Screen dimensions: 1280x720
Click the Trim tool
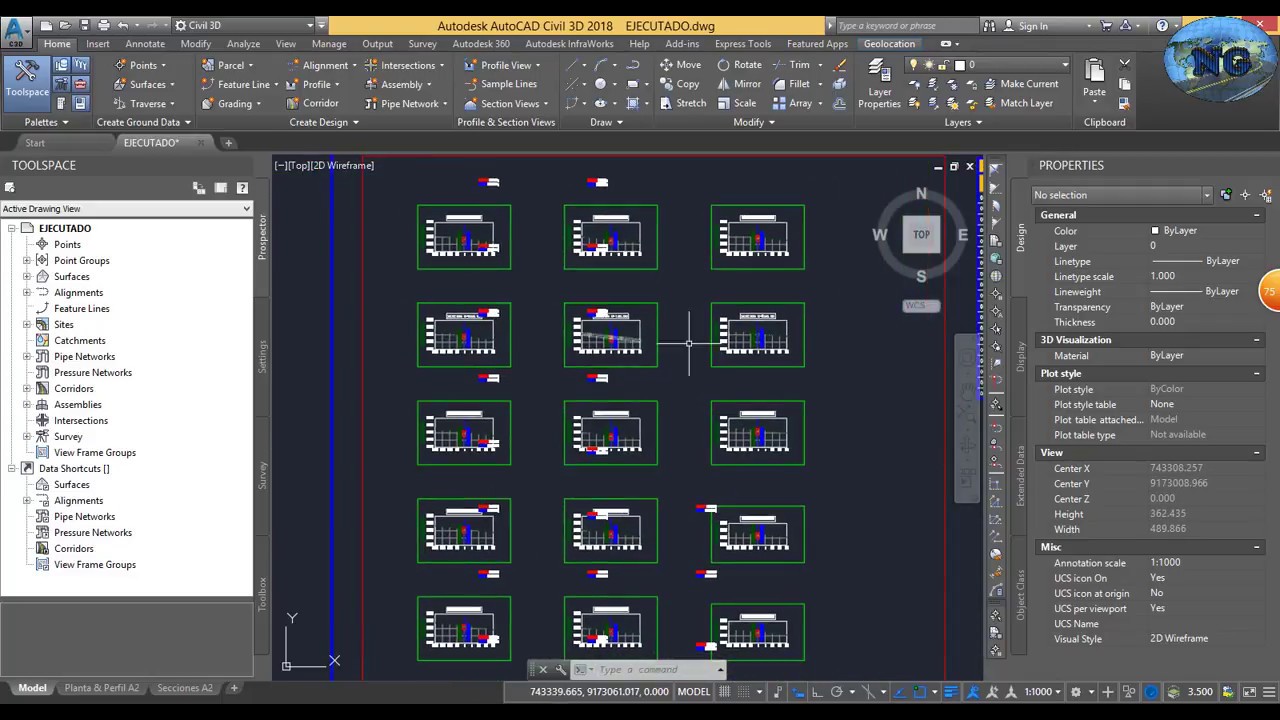tap(790, 65)
